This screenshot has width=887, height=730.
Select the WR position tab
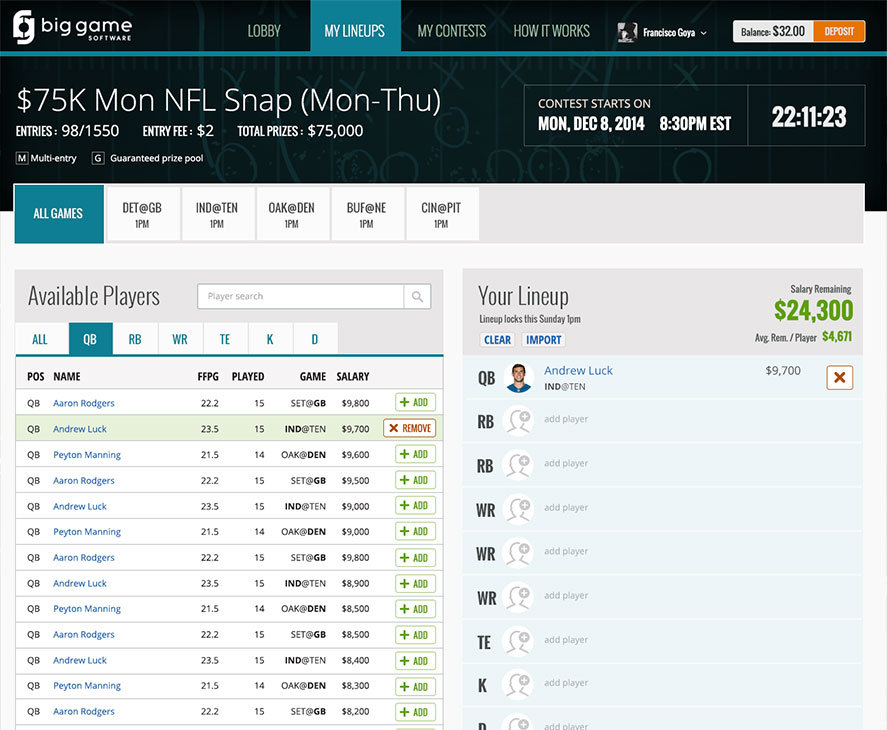pos(180,339)
